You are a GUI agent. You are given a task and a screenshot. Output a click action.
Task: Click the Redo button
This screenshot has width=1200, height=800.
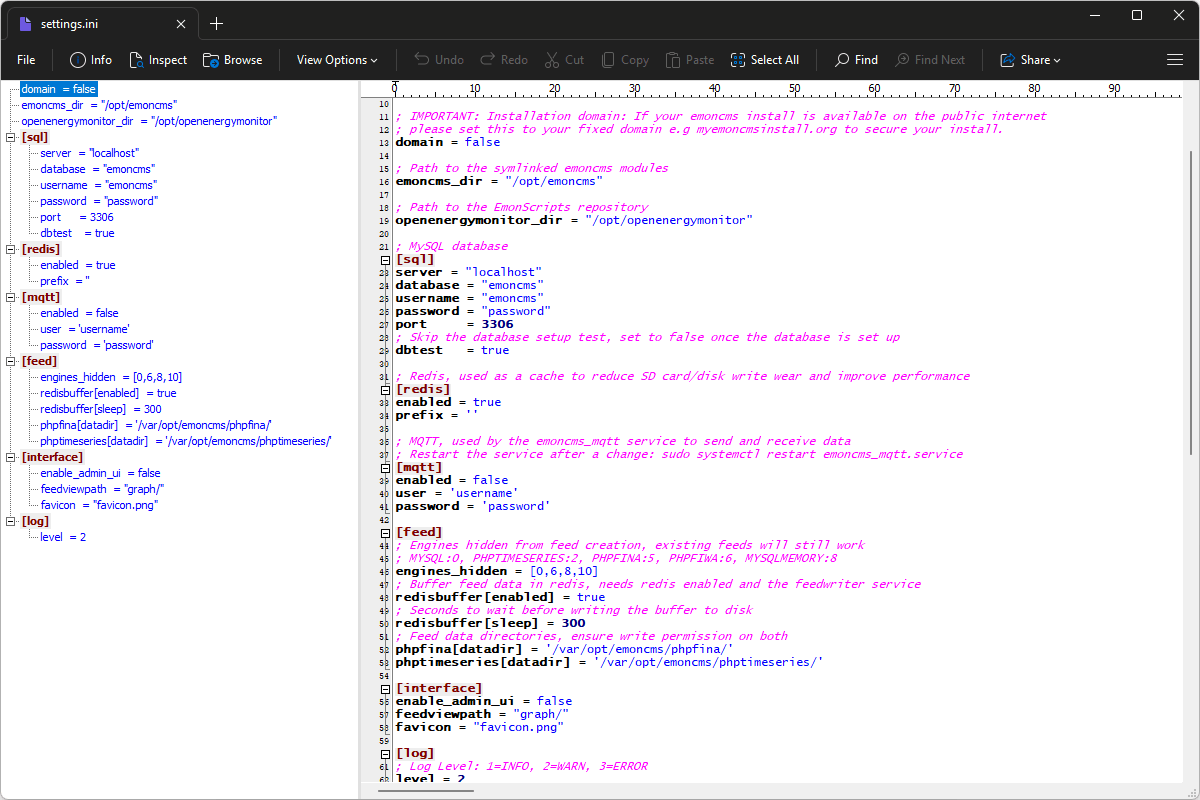pyautogui.click(x=504, y=60)
